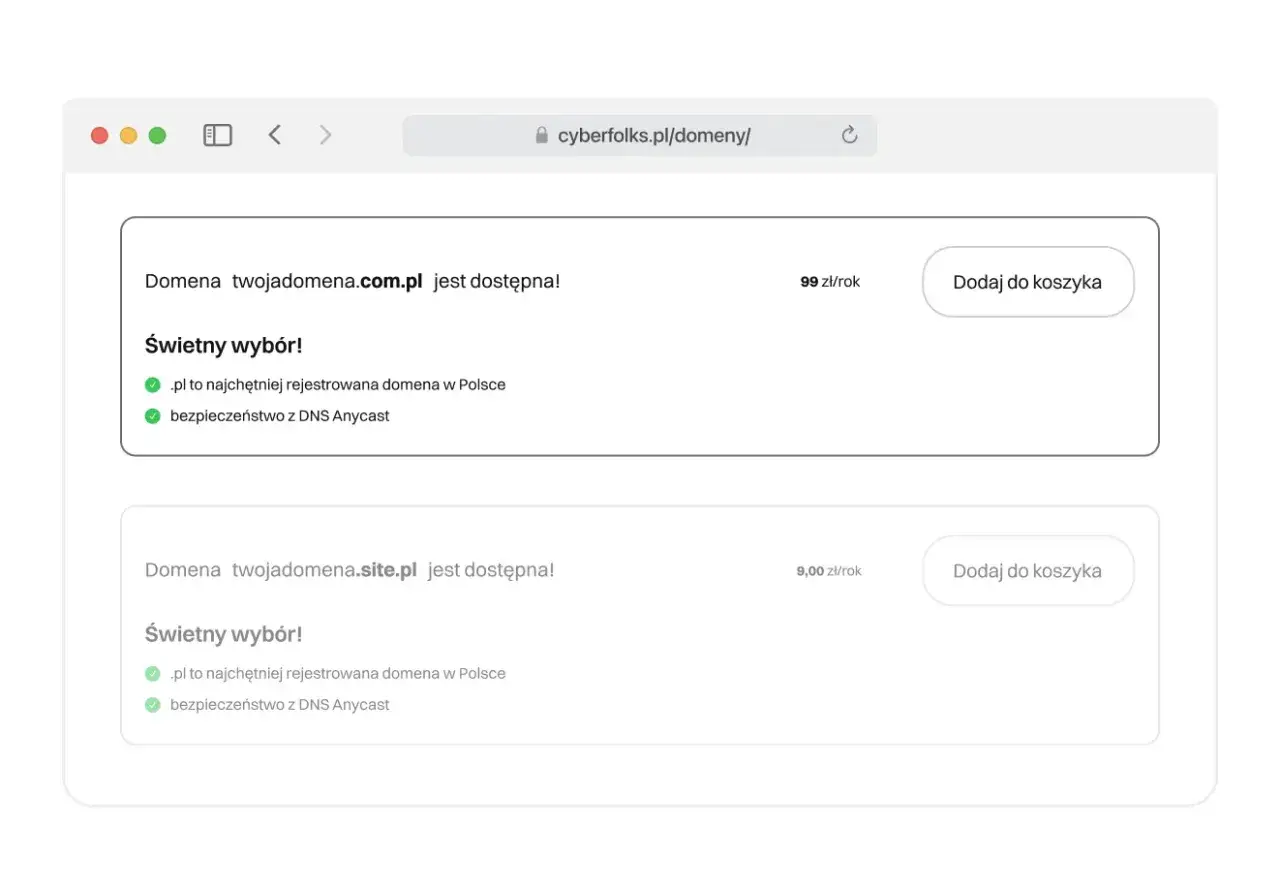This screenshot has width=1280, height=887.
Task: Click the green checkmark next to '.pl to najchętniej rejestrowana domena'
Action: (x=153, y=384)
